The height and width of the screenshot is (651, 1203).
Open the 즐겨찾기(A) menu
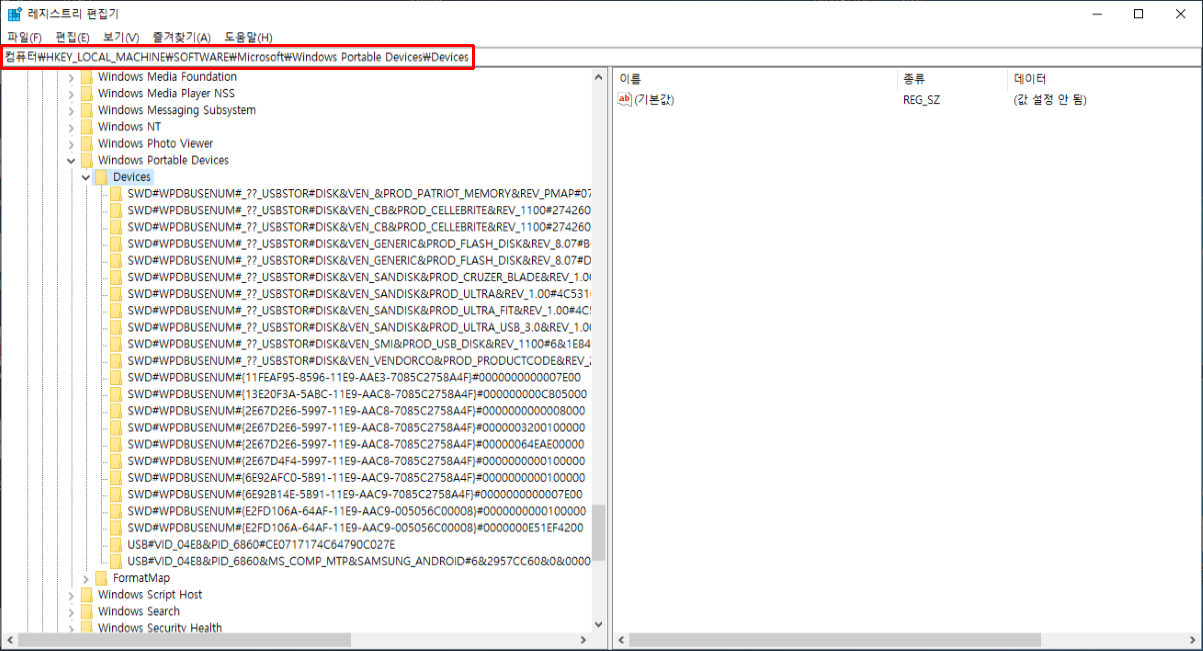coord(182,37)
